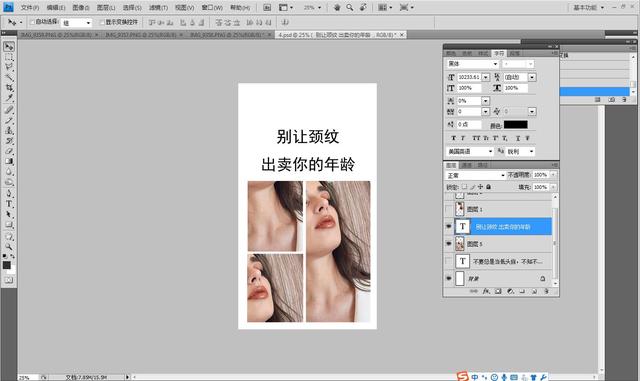The image size is (640, 381).
Task: Click the text color swatch in the Character panel
Action: point(516,125)
